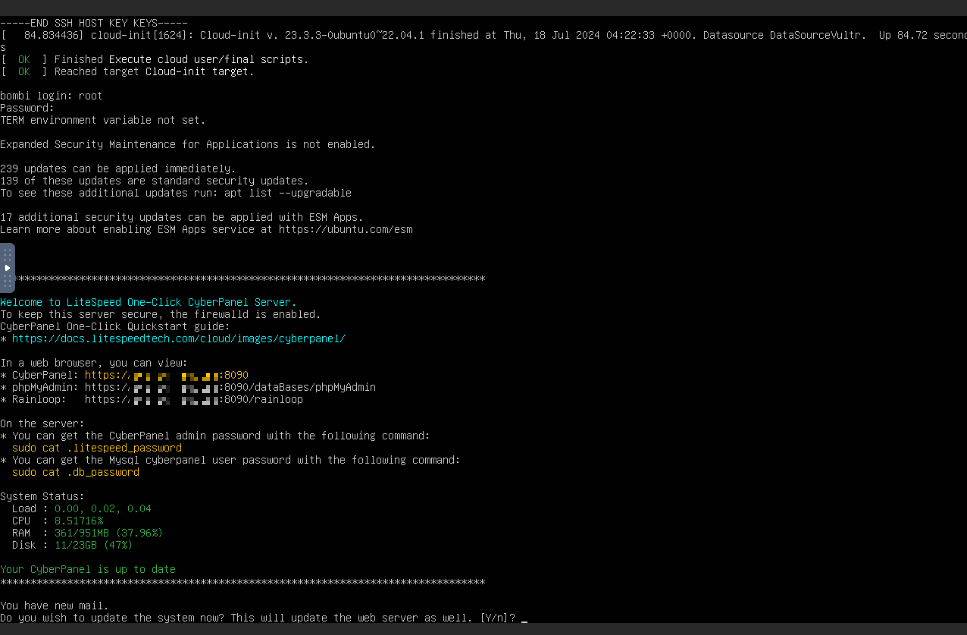
Task: Click '-----END SSH HOST KEY KEYS-----' line
Action: pos(94,23)
